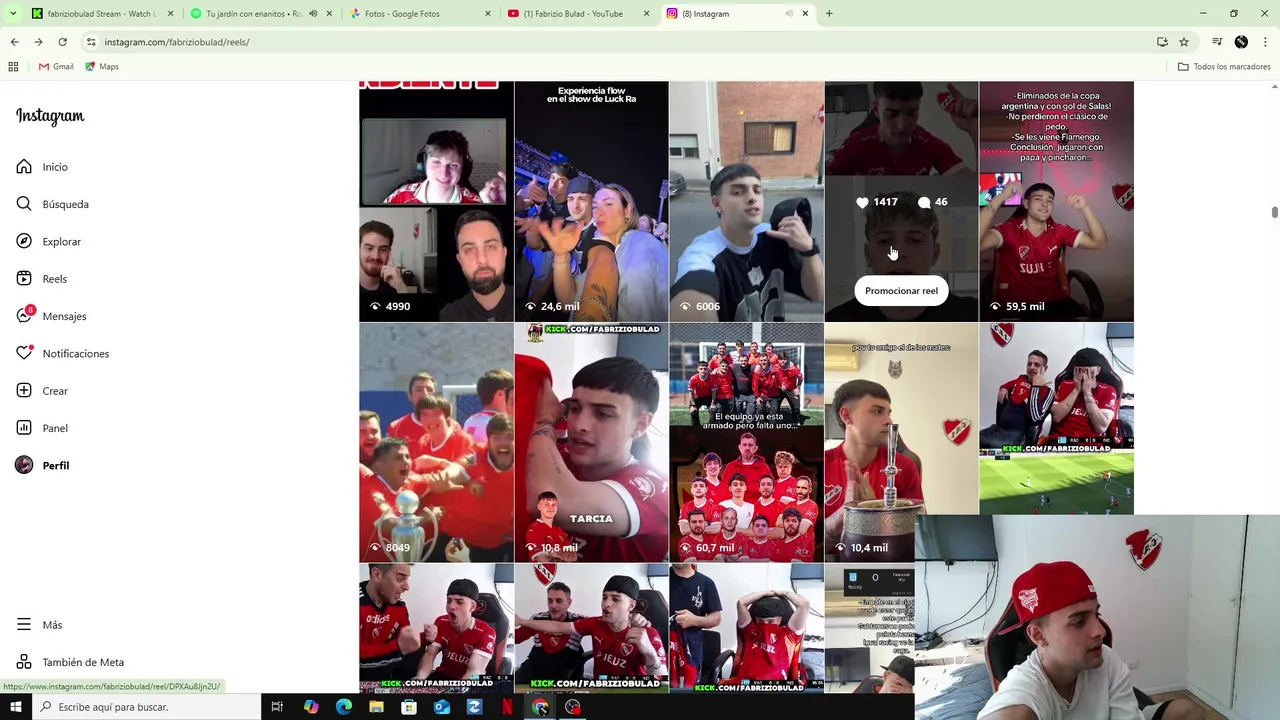Click the install app icon in address bar

tap(1162, 42)
